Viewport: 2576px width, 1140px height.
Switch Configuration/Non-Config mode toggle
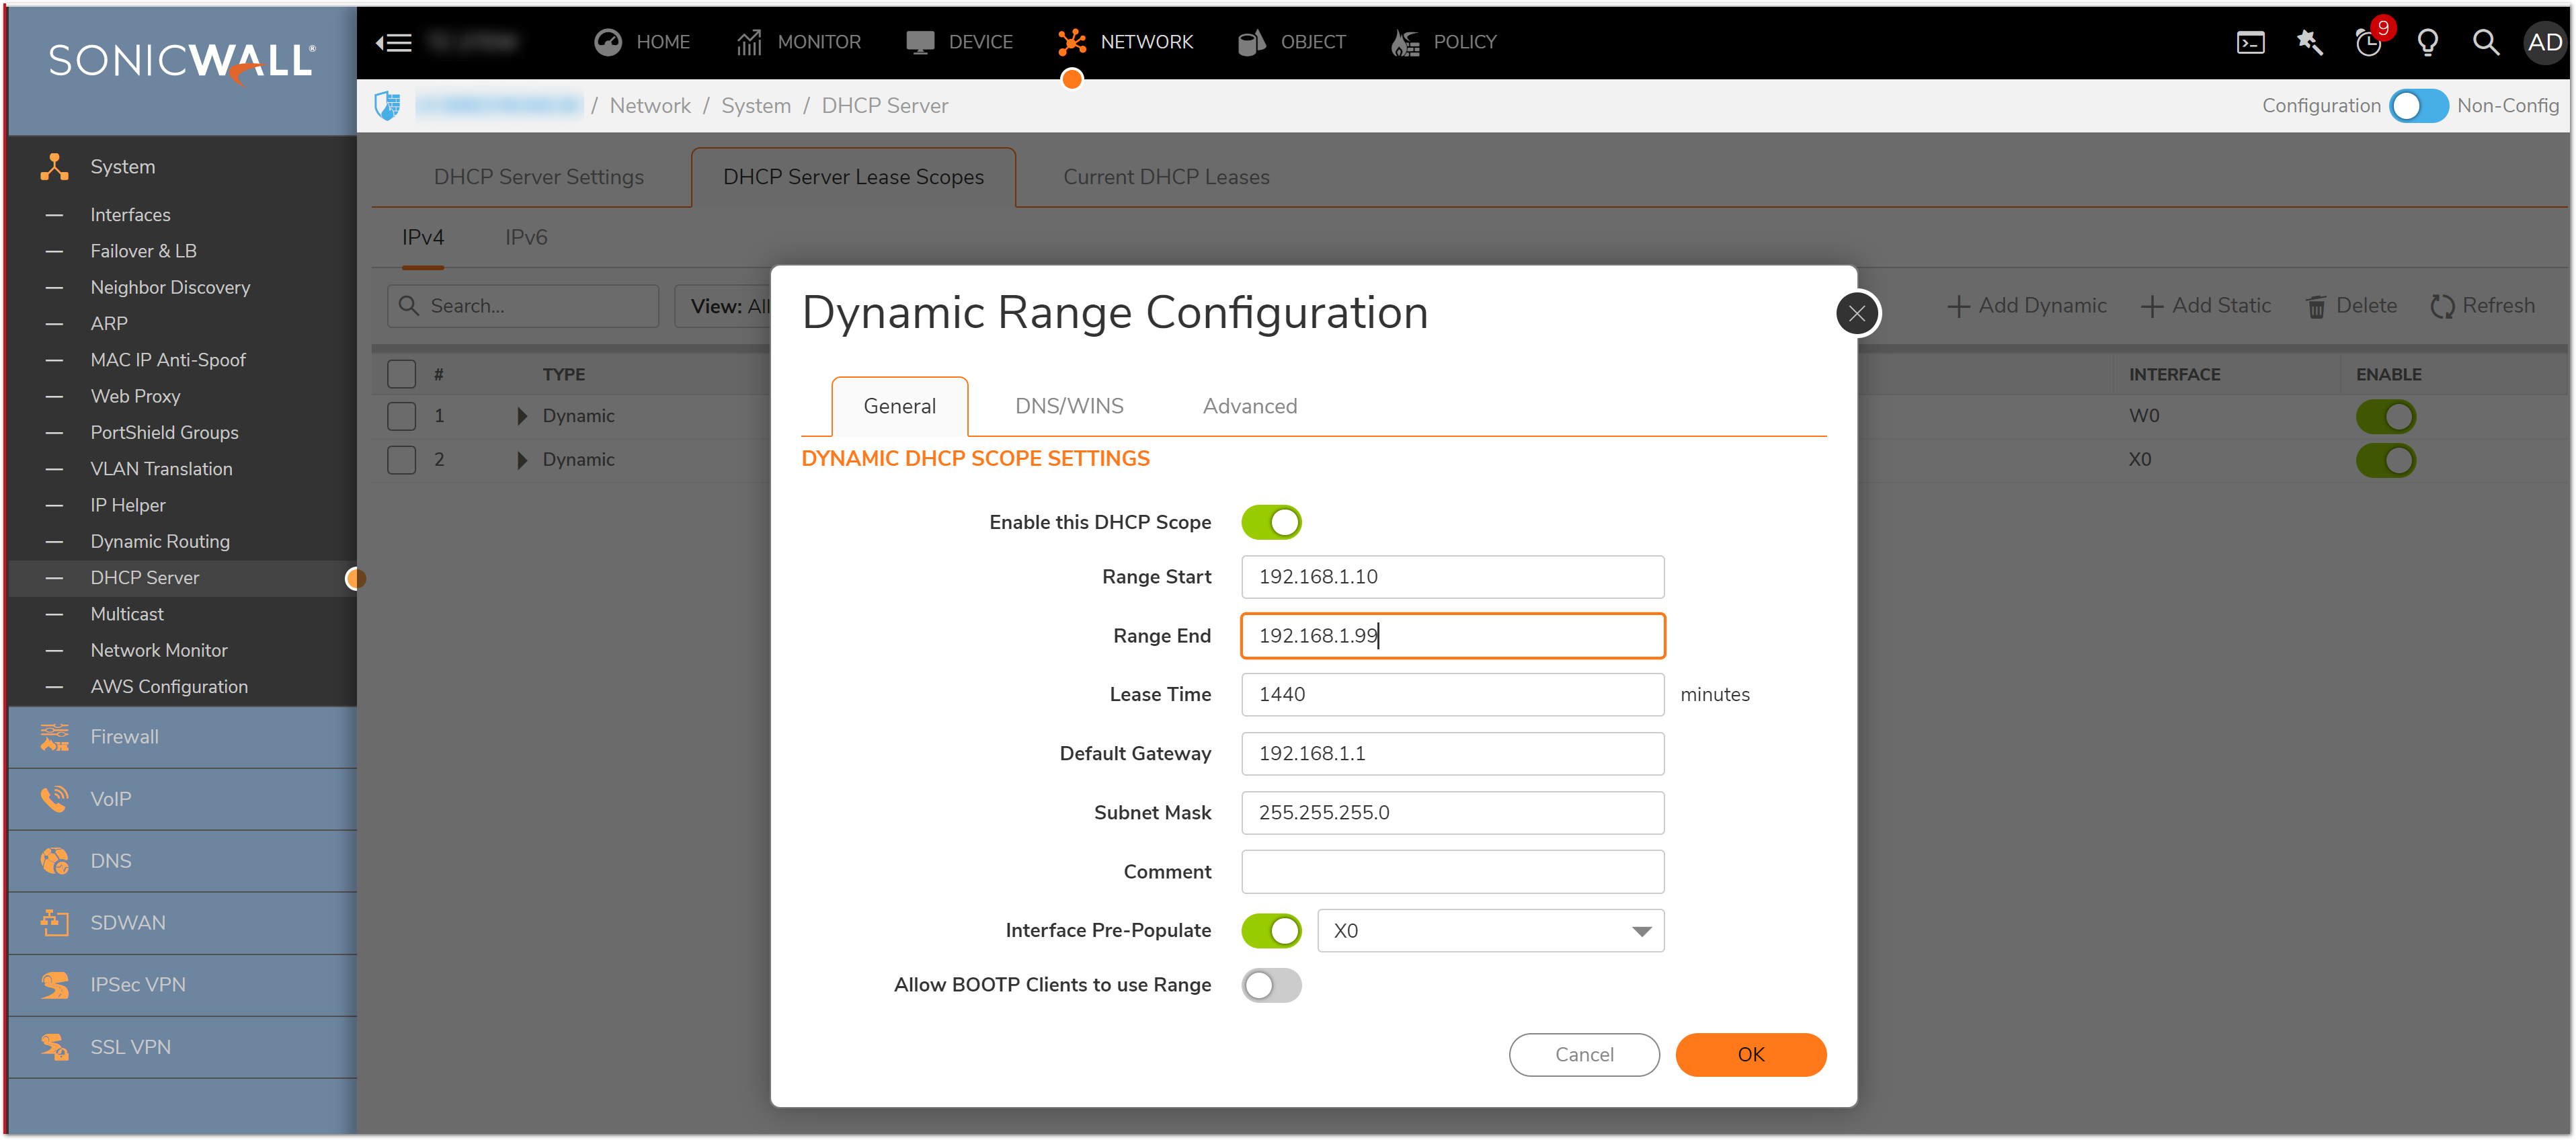point(2418,105)
